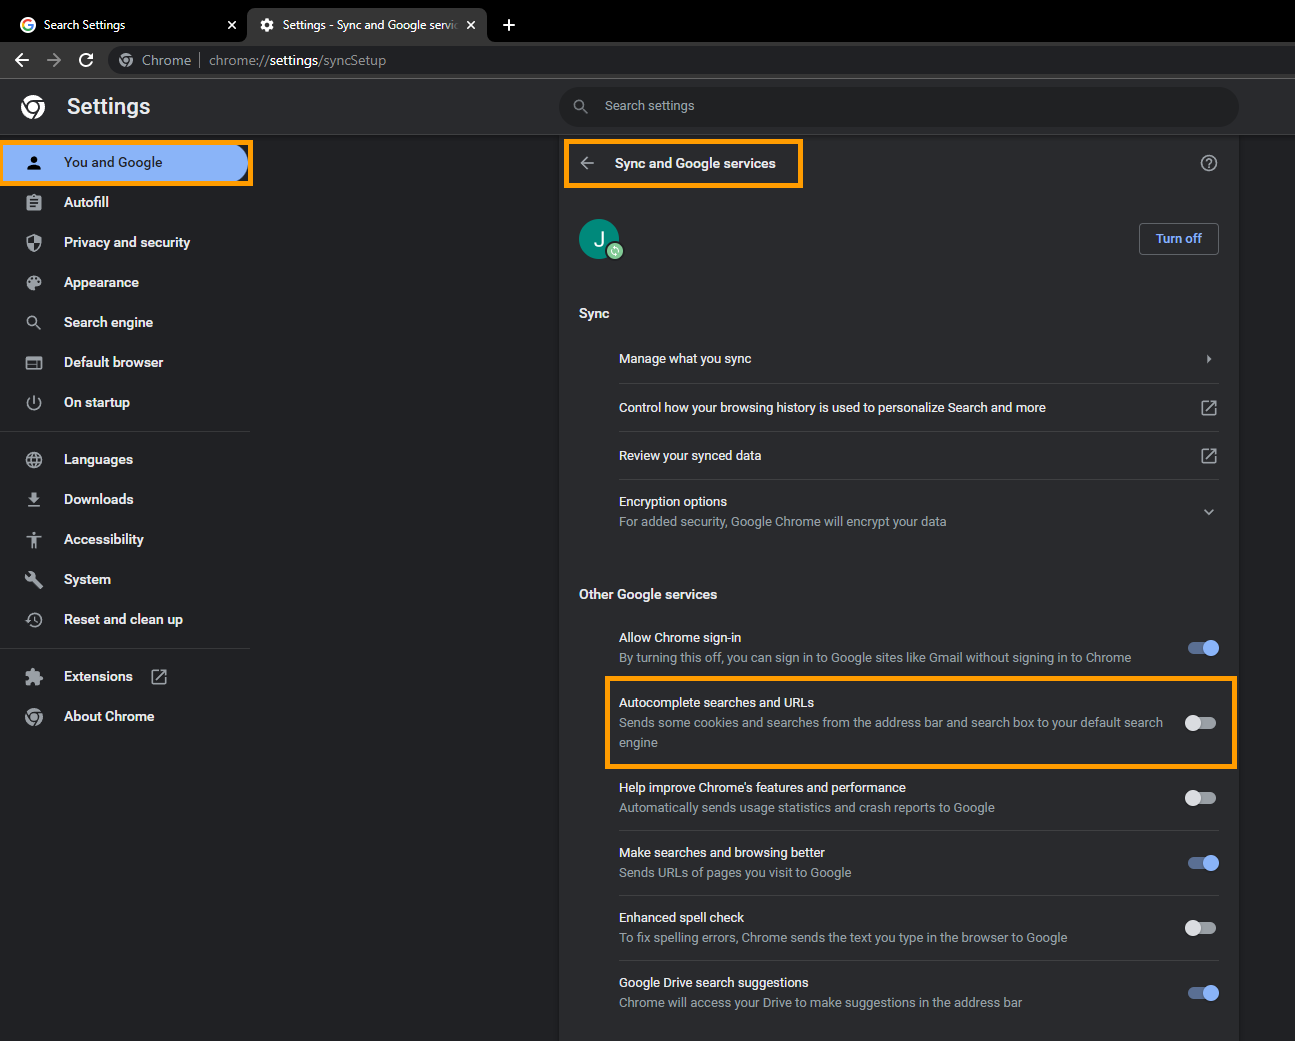Expand Manage what you sync arrow

1209,359
